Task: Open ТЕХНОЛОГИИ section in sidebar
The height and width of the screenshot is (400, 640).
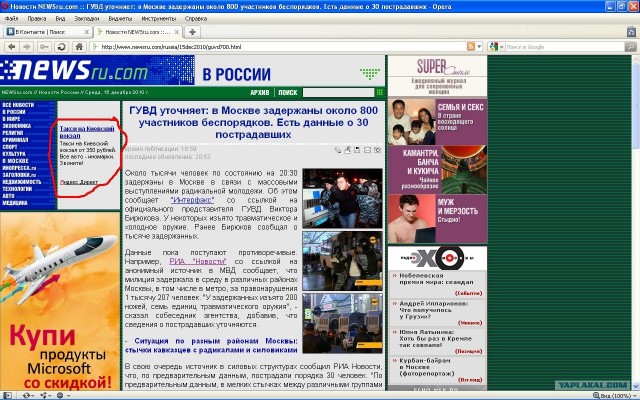Action: (17, 189)
